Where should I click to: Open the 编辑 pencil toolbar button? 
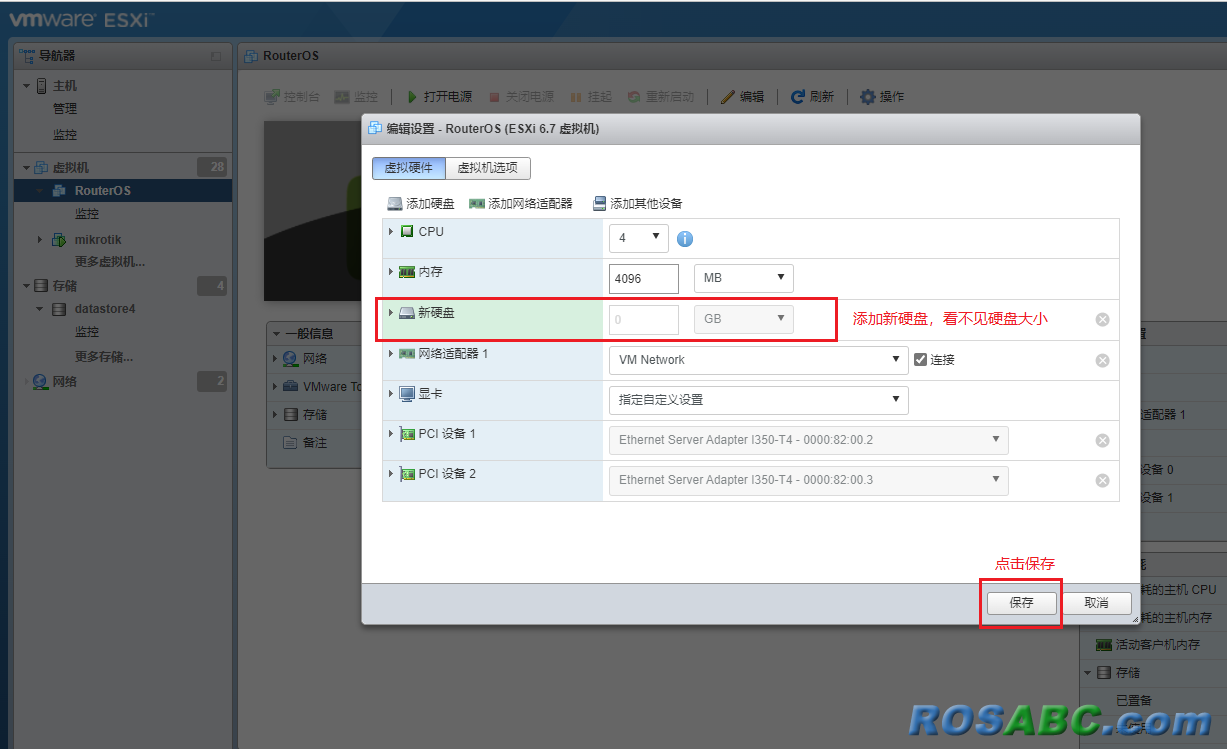tap(742, 97)
